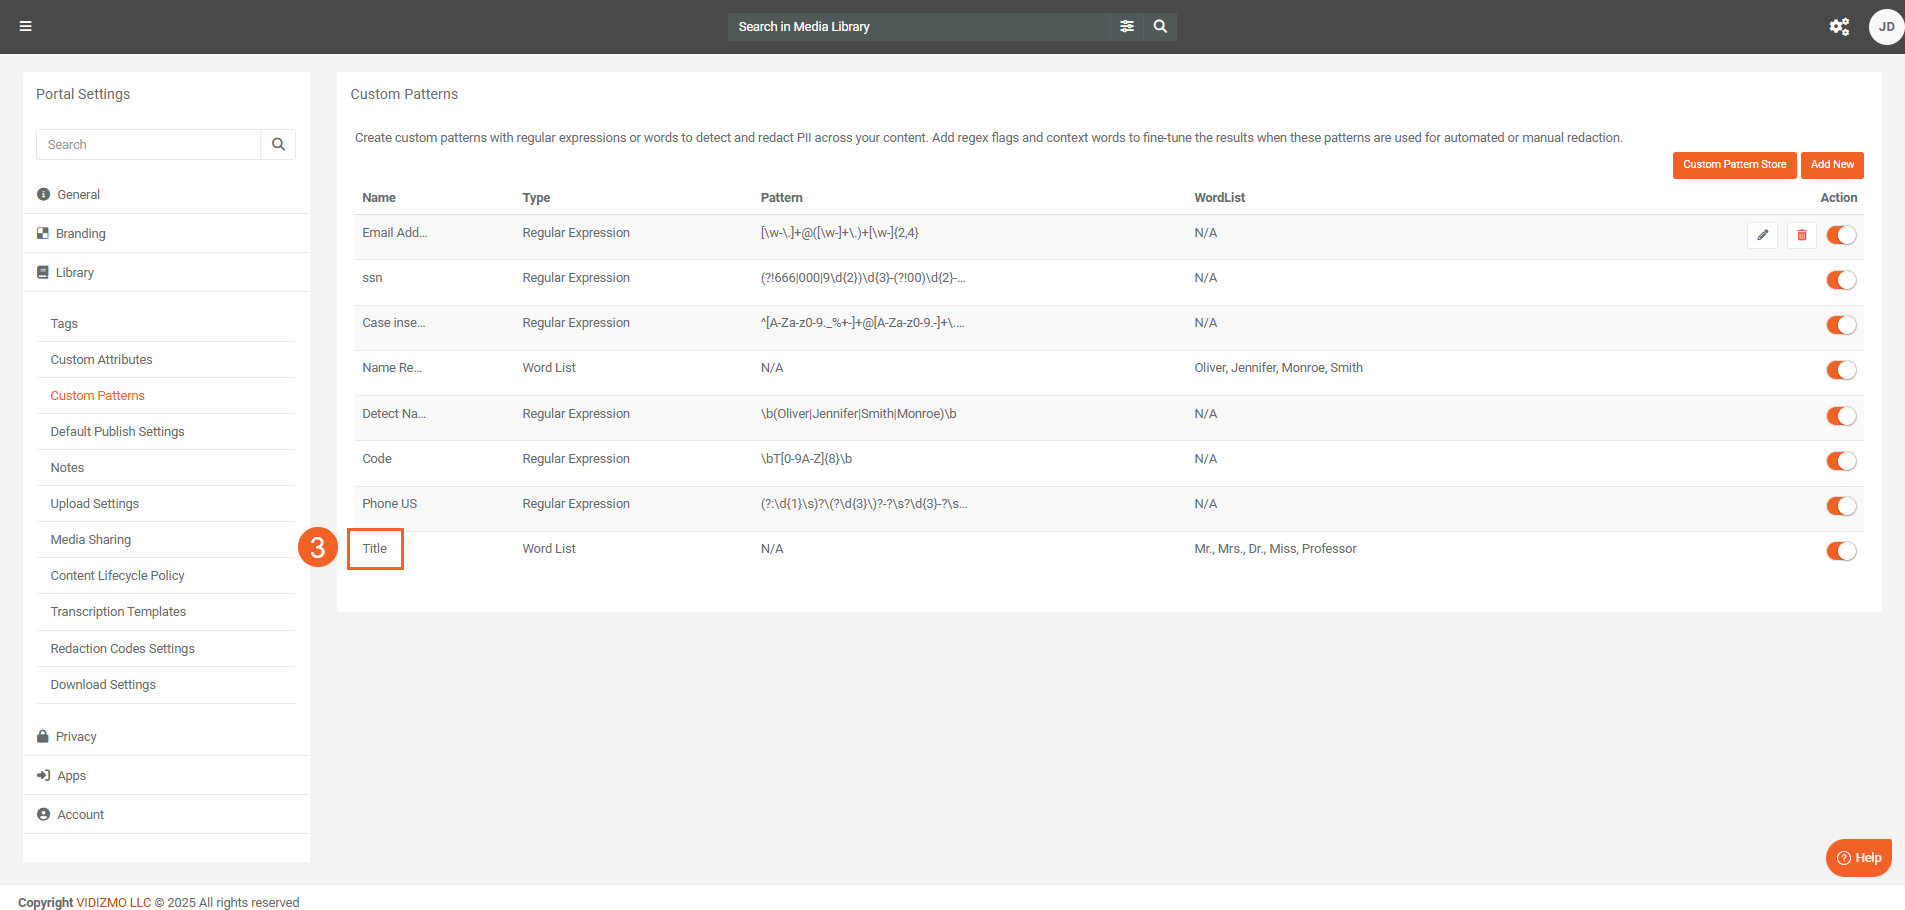Expand the Privacy settings section
The height and width of the screenshot is (910, 1905).
tap(76, 737)
